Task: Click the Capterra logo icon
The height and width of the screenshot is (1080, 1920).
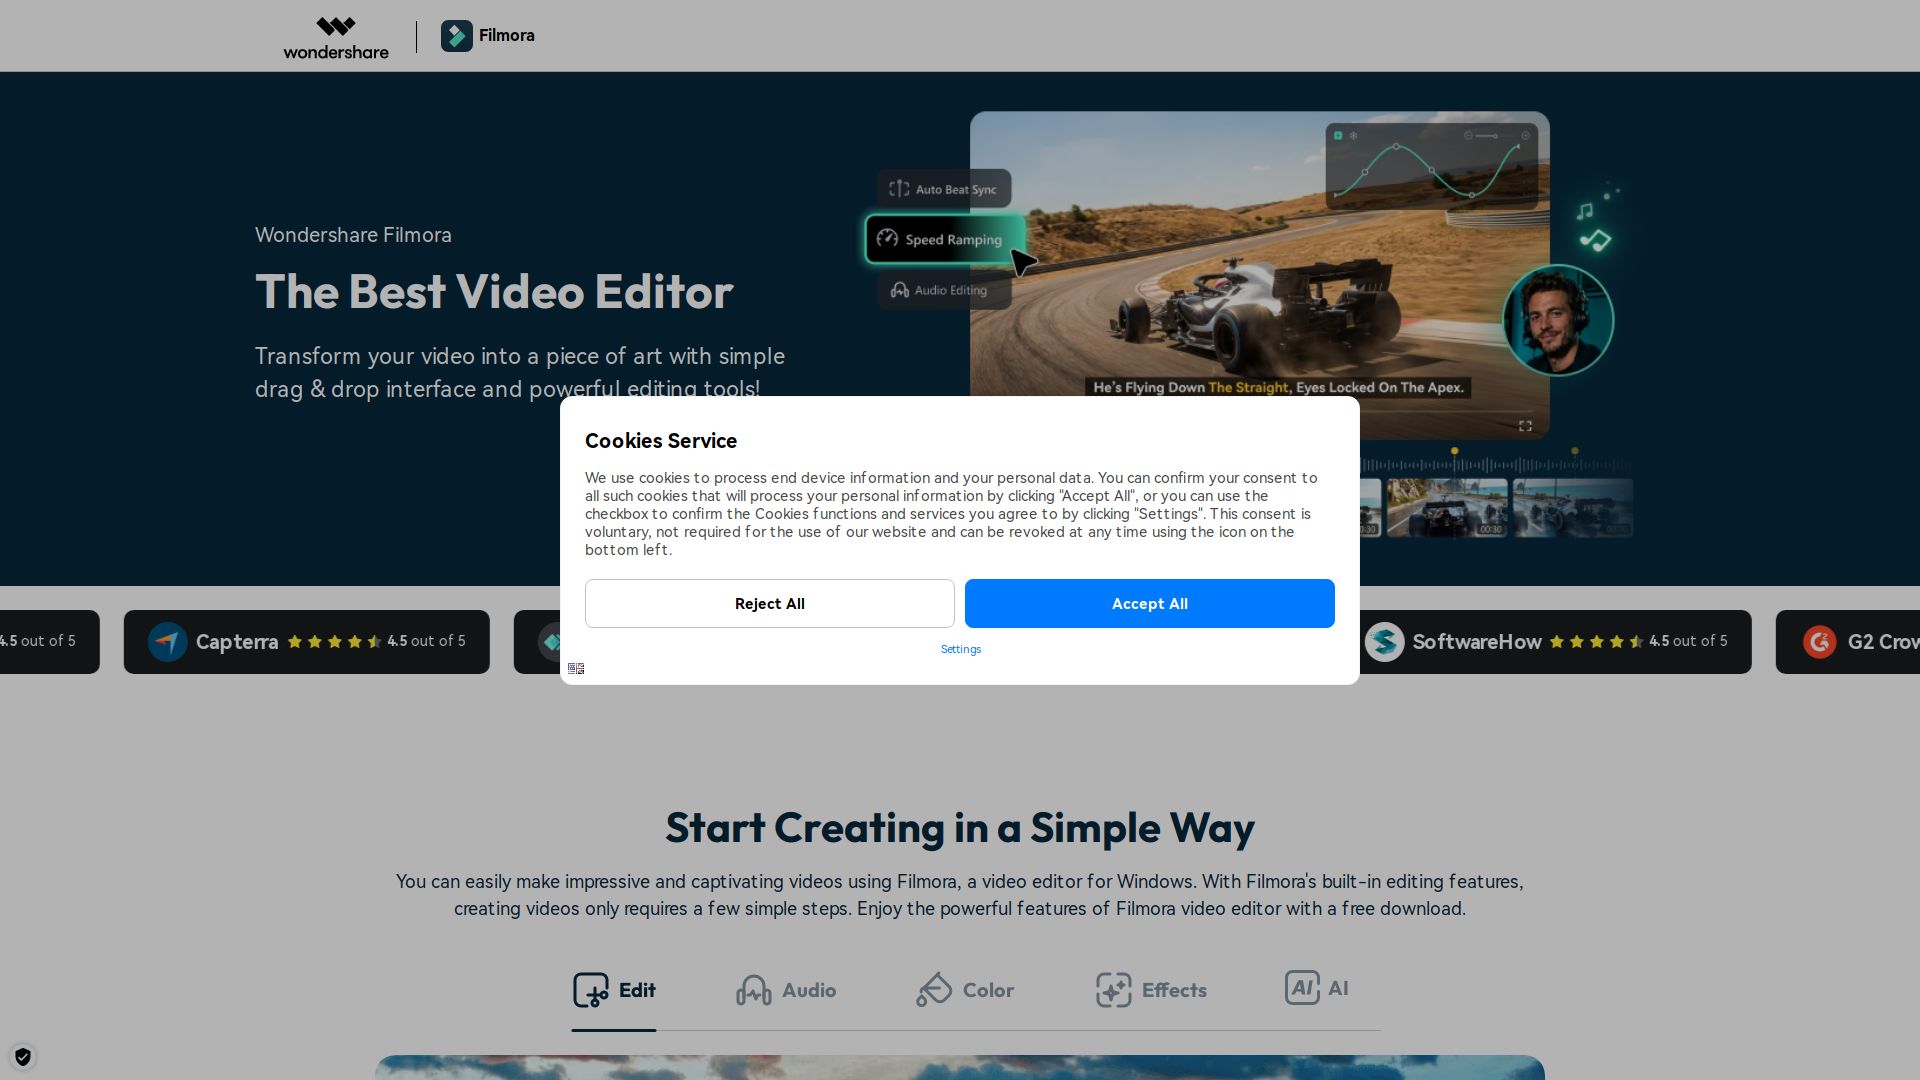Action: (x=167, y=642)
